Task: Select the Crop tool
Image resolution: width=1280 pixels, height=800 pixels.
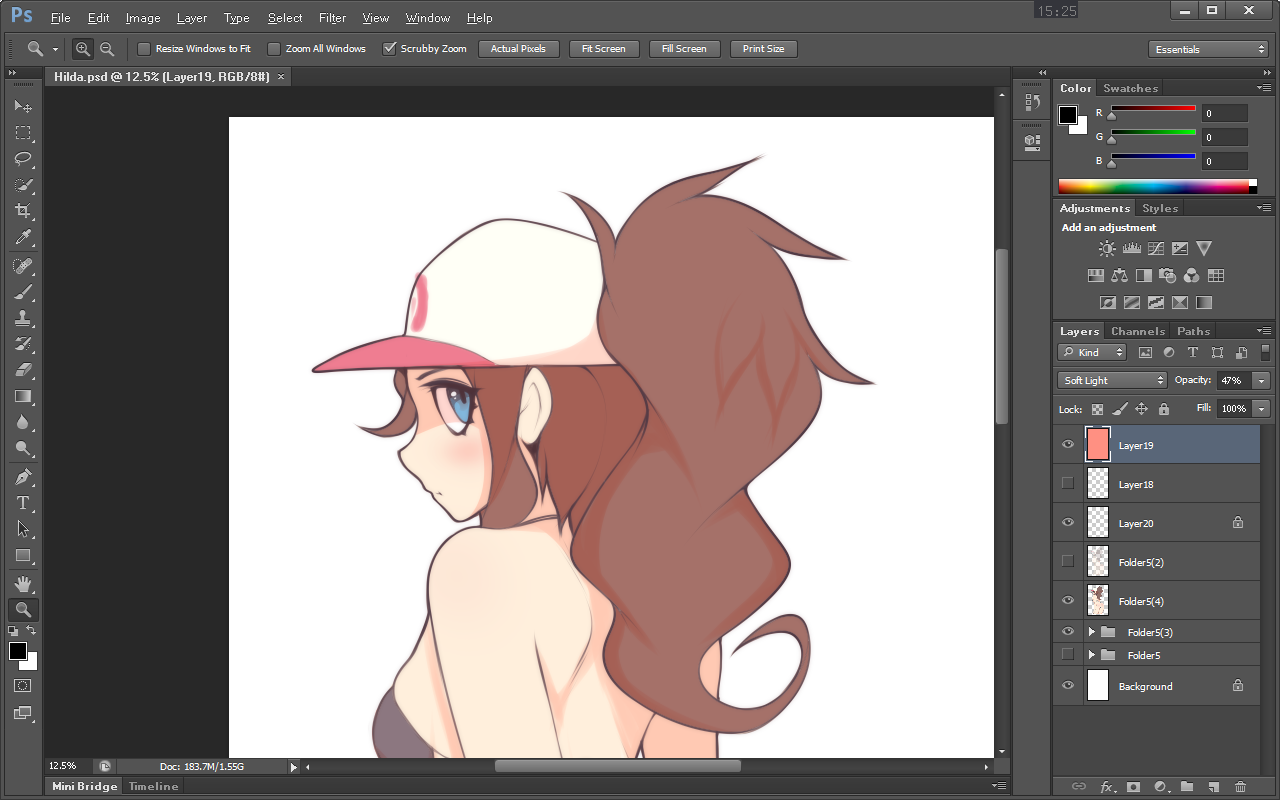Action: point(22,211)
